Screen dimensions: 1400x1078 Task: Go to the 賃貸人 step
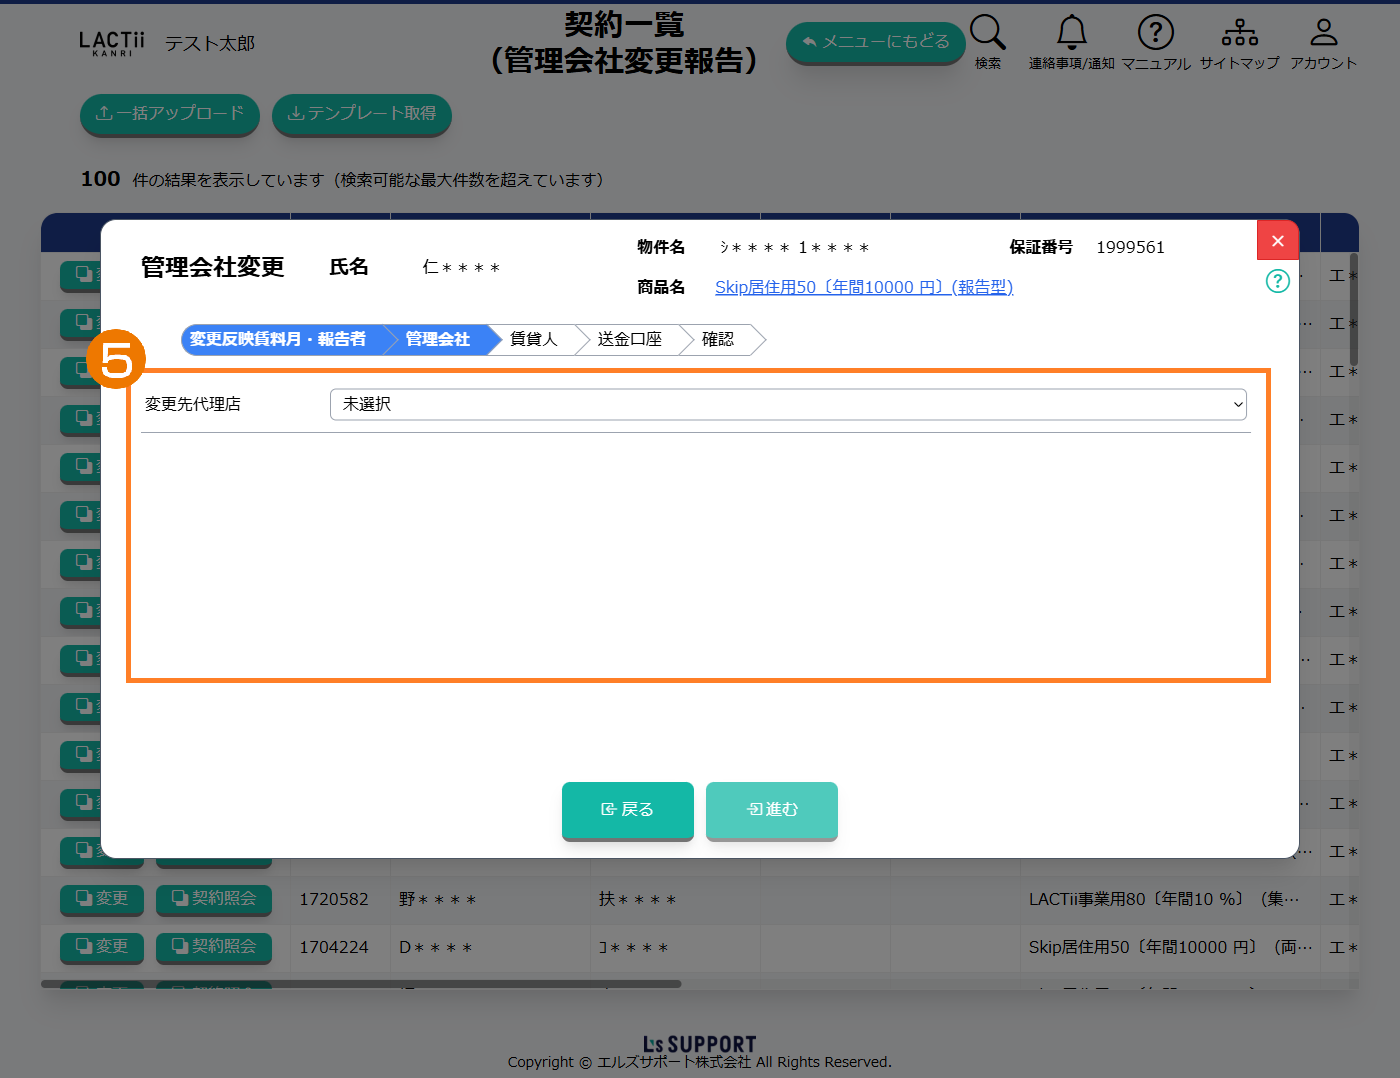[x=533, y=340]
